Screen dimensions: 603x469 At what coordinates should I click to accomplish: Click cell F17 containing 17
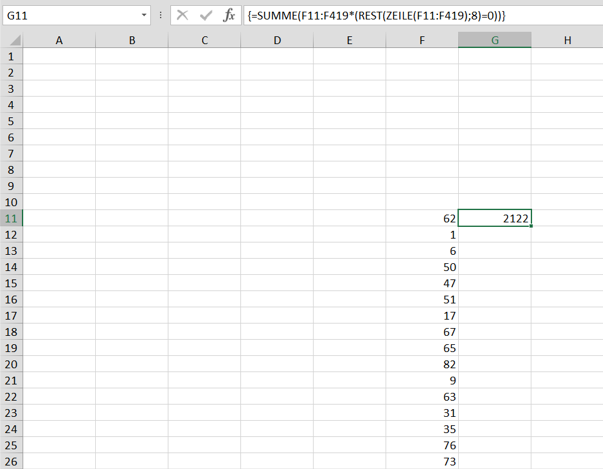tap(422, 315)
